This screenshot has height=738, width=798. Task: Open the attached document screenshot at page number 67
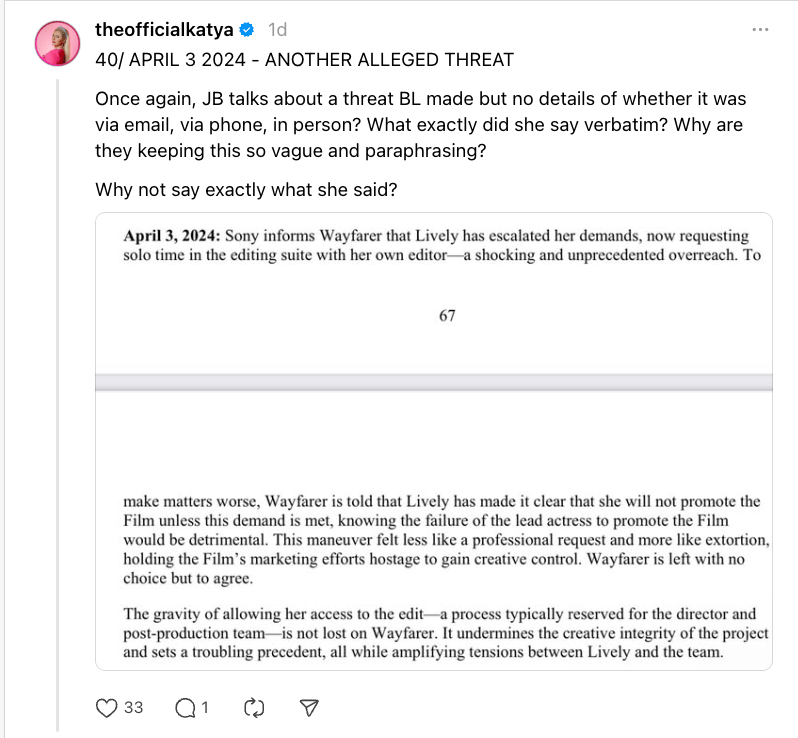click(x=447, y=315)
